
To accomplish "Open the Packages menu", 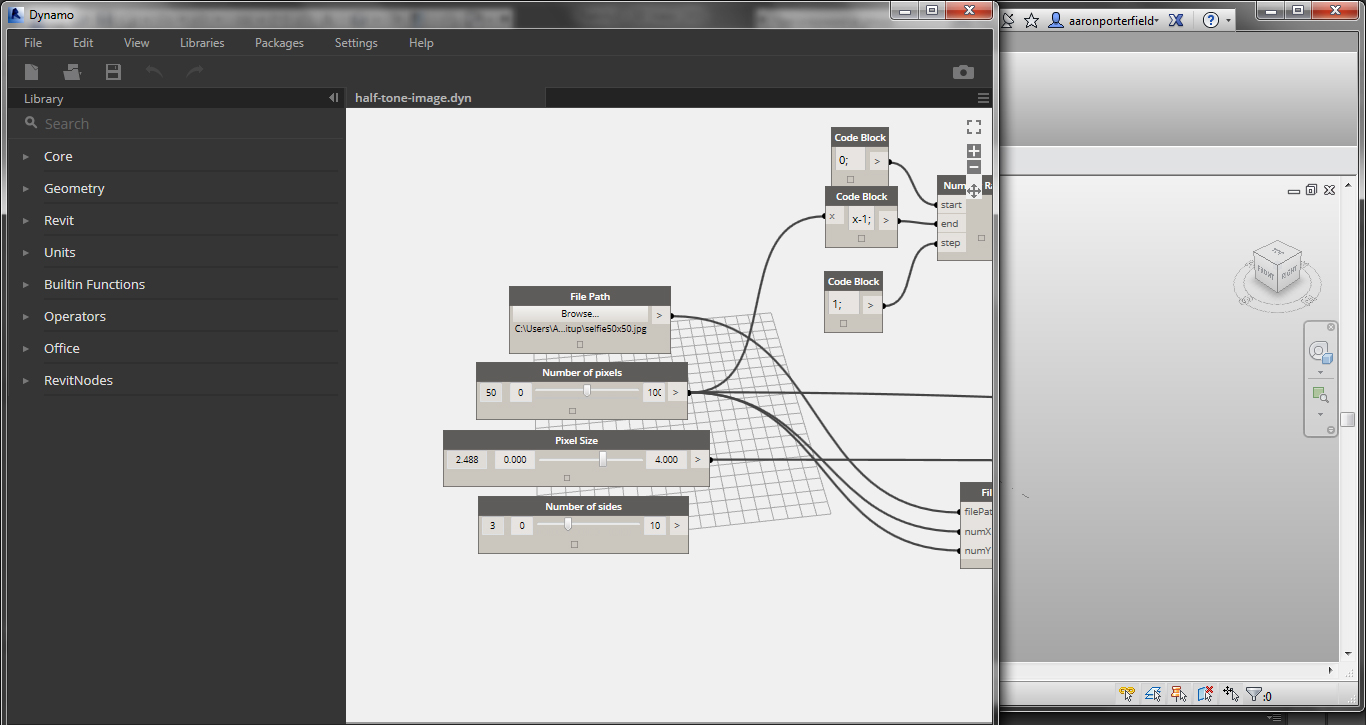I will tap(279, 43).
